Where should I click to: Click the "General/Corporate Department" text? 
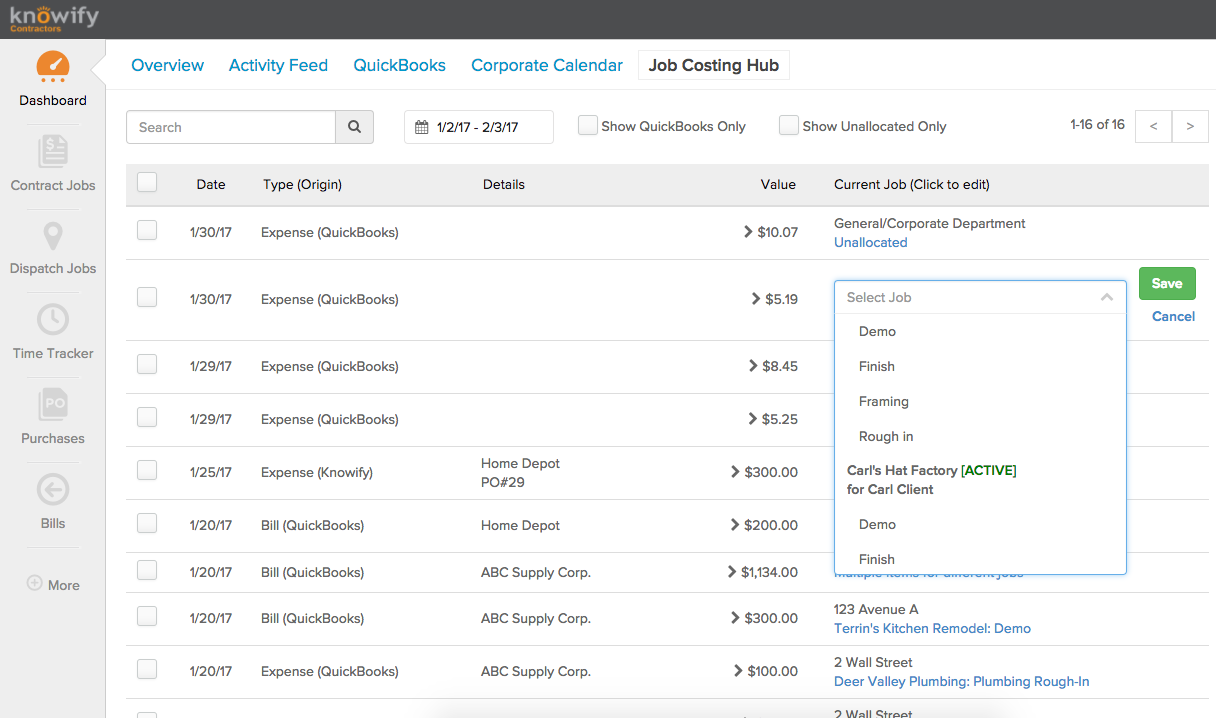930,223
